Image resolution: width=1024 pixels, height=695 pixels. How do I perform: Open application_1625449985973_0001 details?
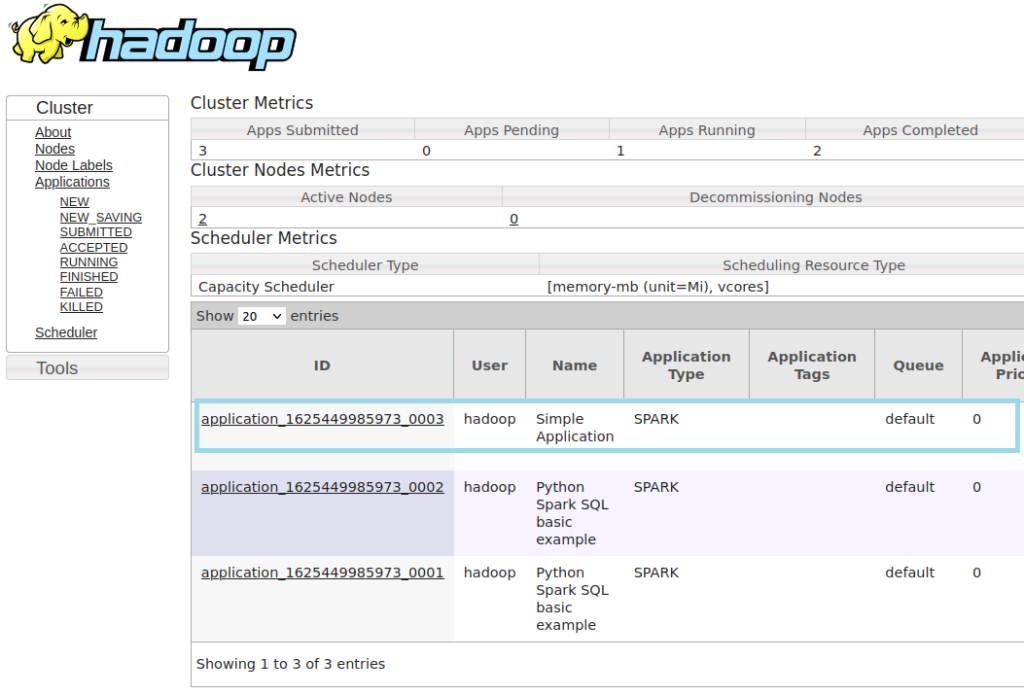pyautogui.click(x=322, y=573)
